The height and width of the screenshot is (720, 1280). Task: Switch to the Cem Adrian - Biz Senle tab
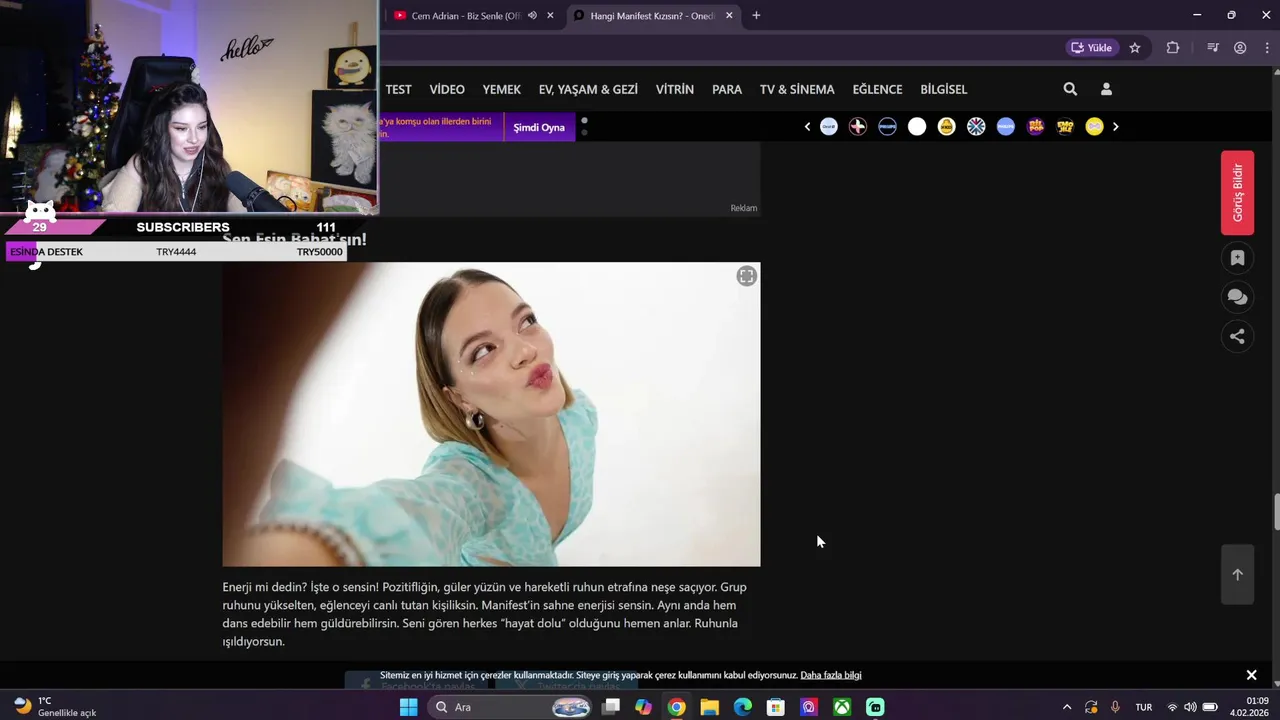point(465,15)
